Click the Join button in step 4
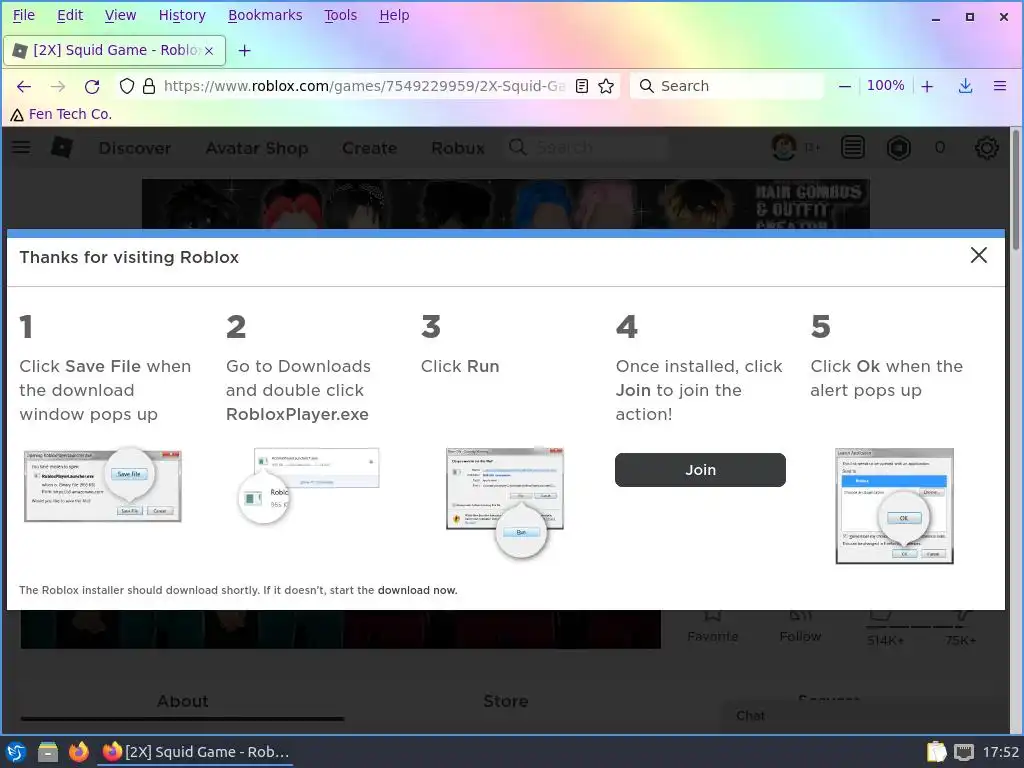 pos(700,470)
